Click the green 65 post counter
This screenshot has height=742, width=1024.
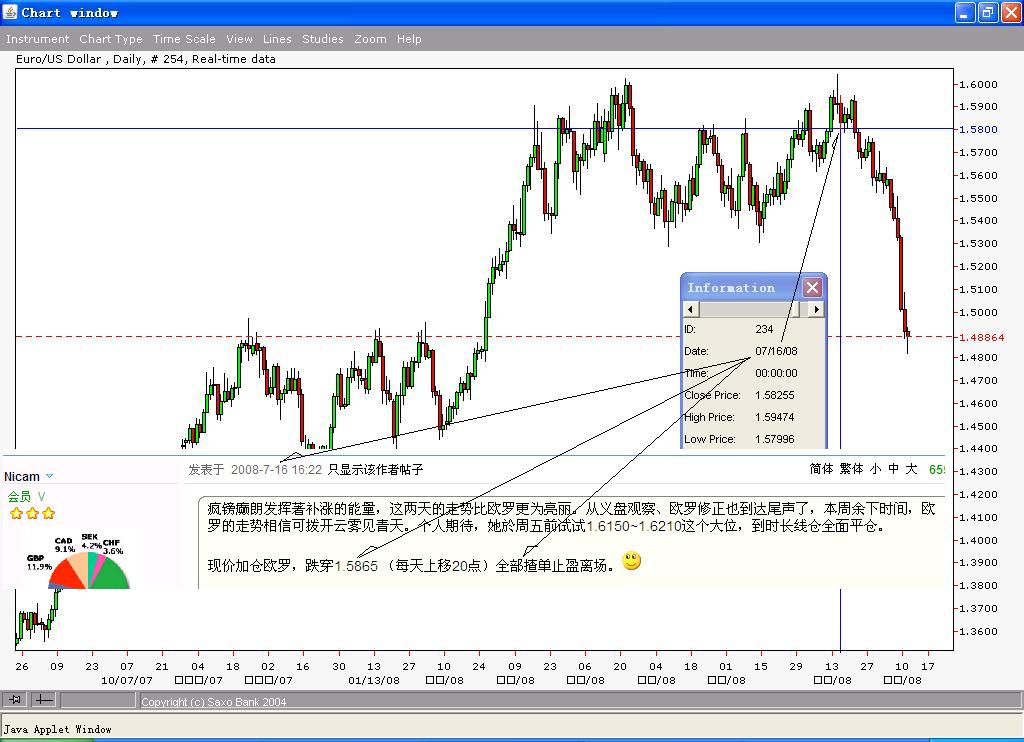point(936,469)
